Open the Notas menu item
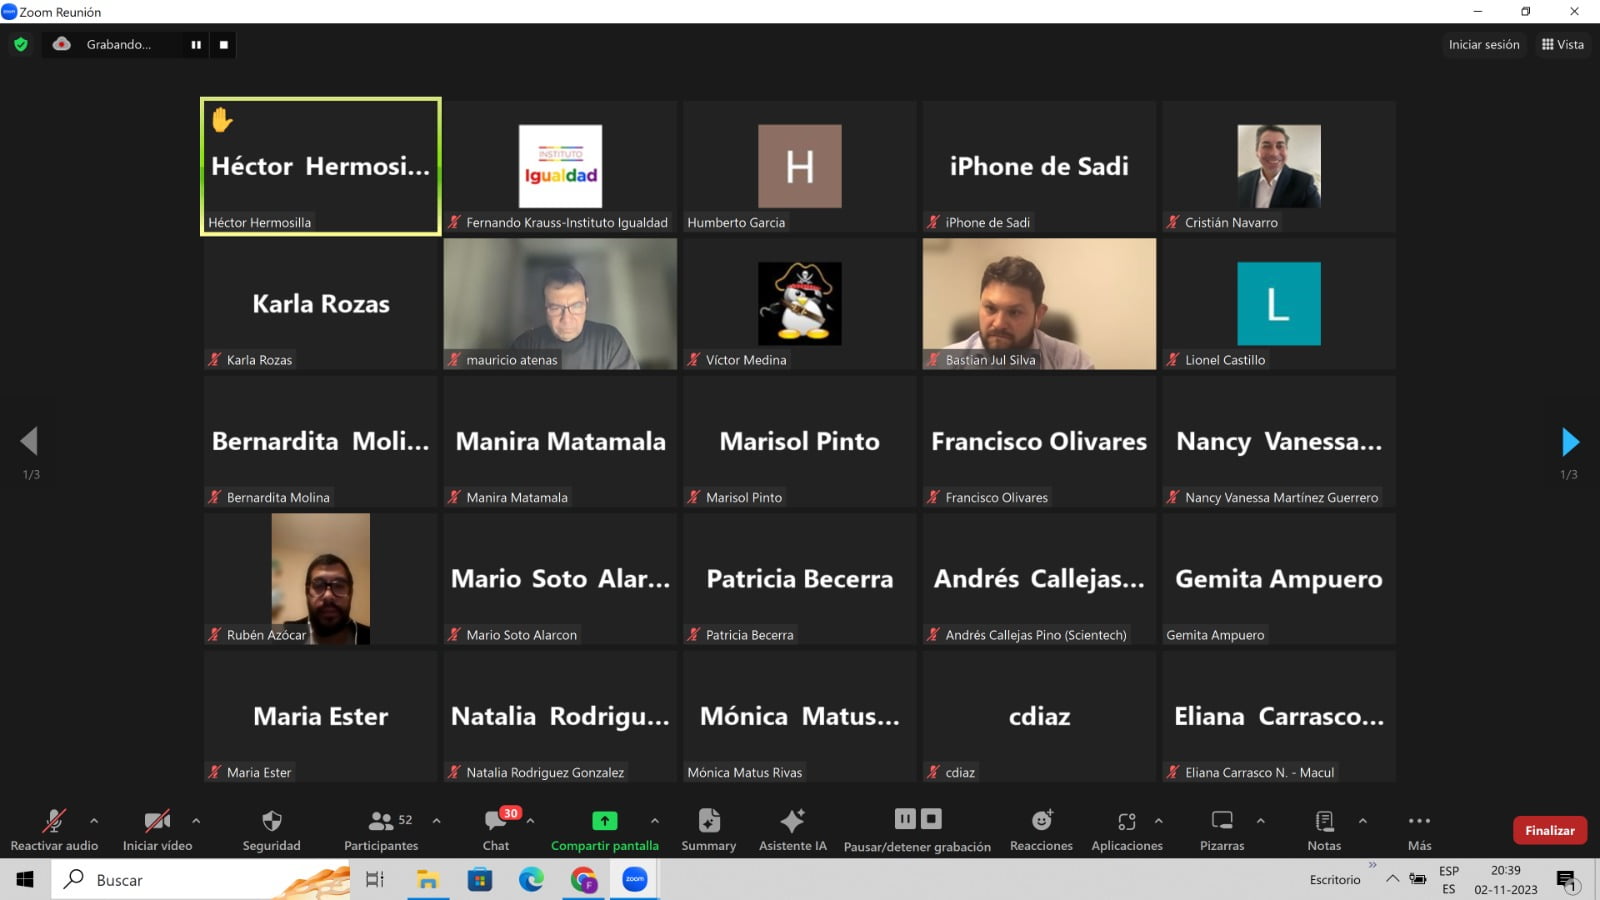 click(x=1324, y=822)
